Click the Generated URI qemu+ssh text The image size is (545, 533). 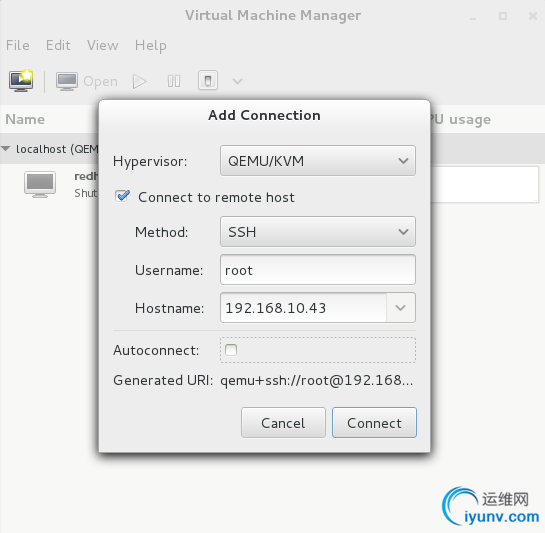pyautogui.click(x=317, y=380)
